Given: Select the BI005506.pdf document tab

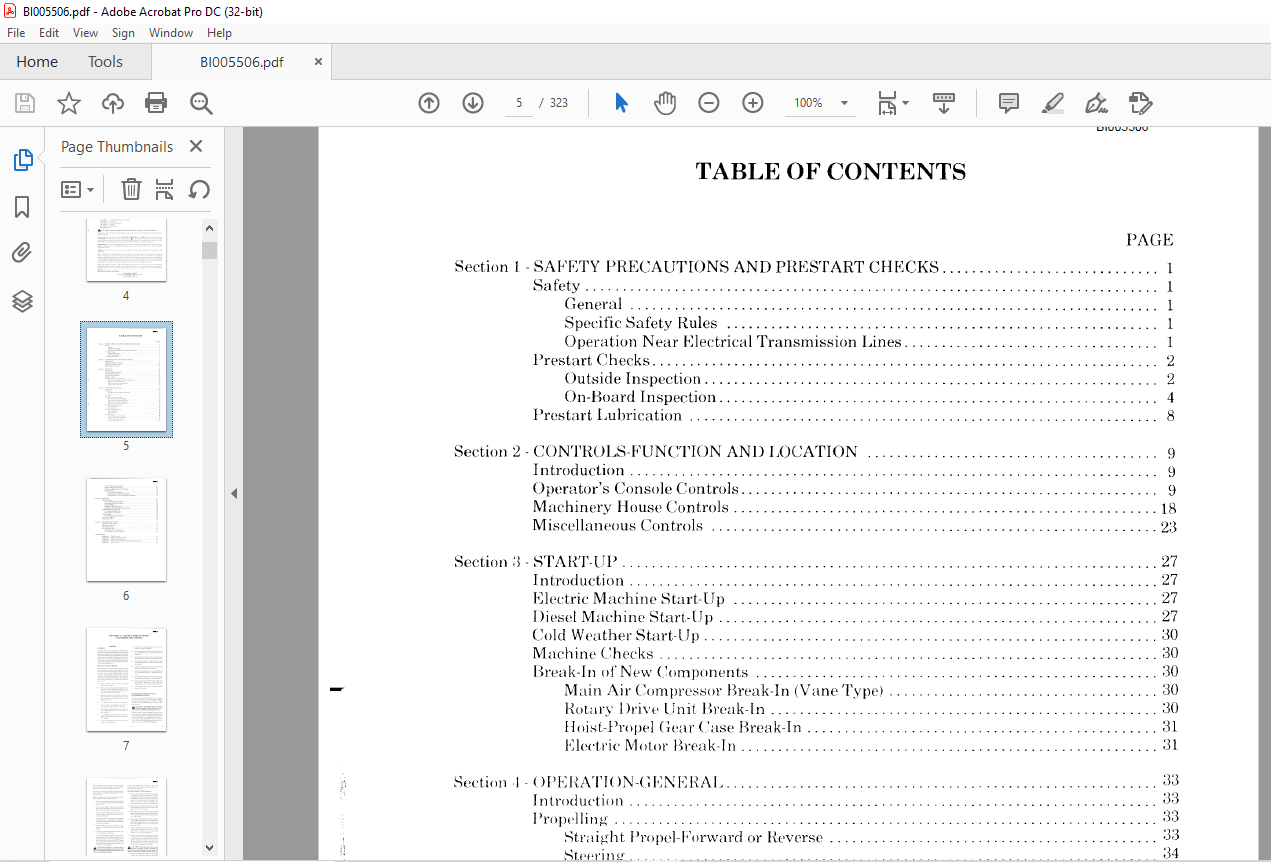Looking at the screenshot, I should coord(241,61).
